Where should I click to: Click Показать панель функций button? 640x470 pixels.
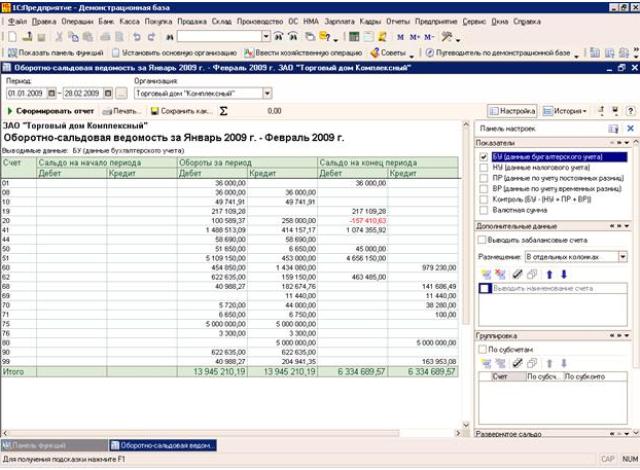tap(55, 53)
